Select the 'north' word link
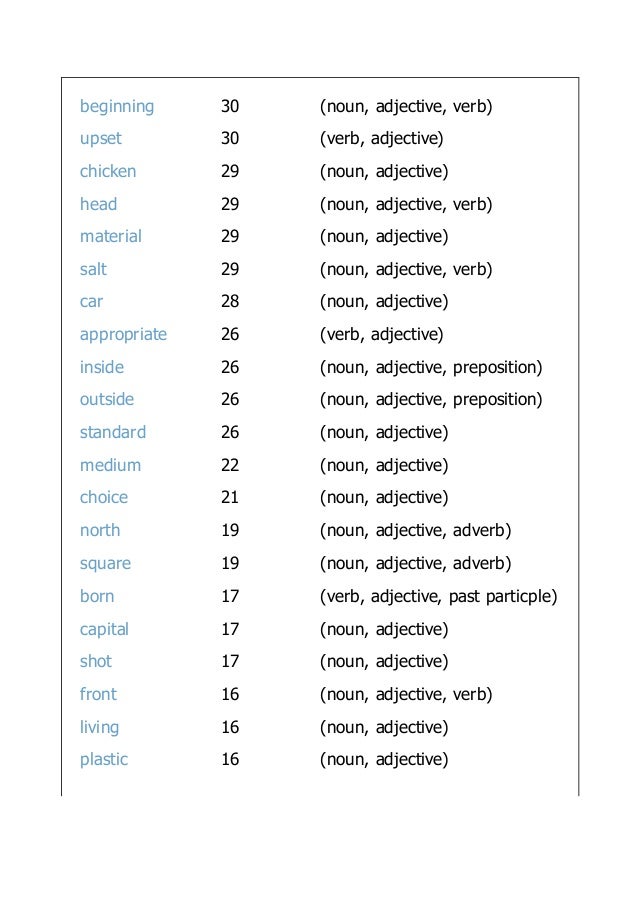638x903 pixels. click(x=100, y=530)
